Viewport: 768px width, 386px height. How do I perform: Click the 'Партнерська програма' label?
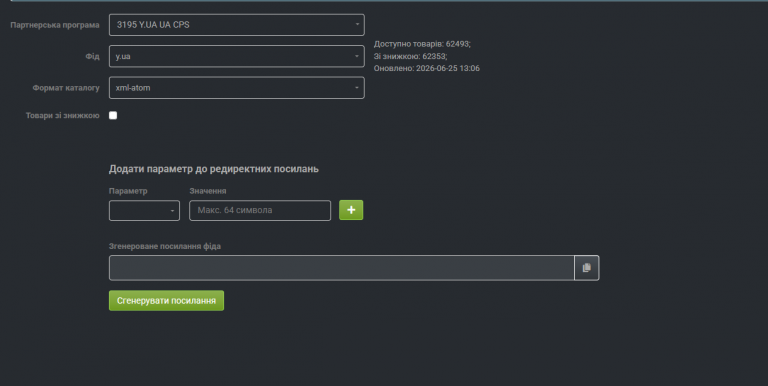tap(55, 25)
